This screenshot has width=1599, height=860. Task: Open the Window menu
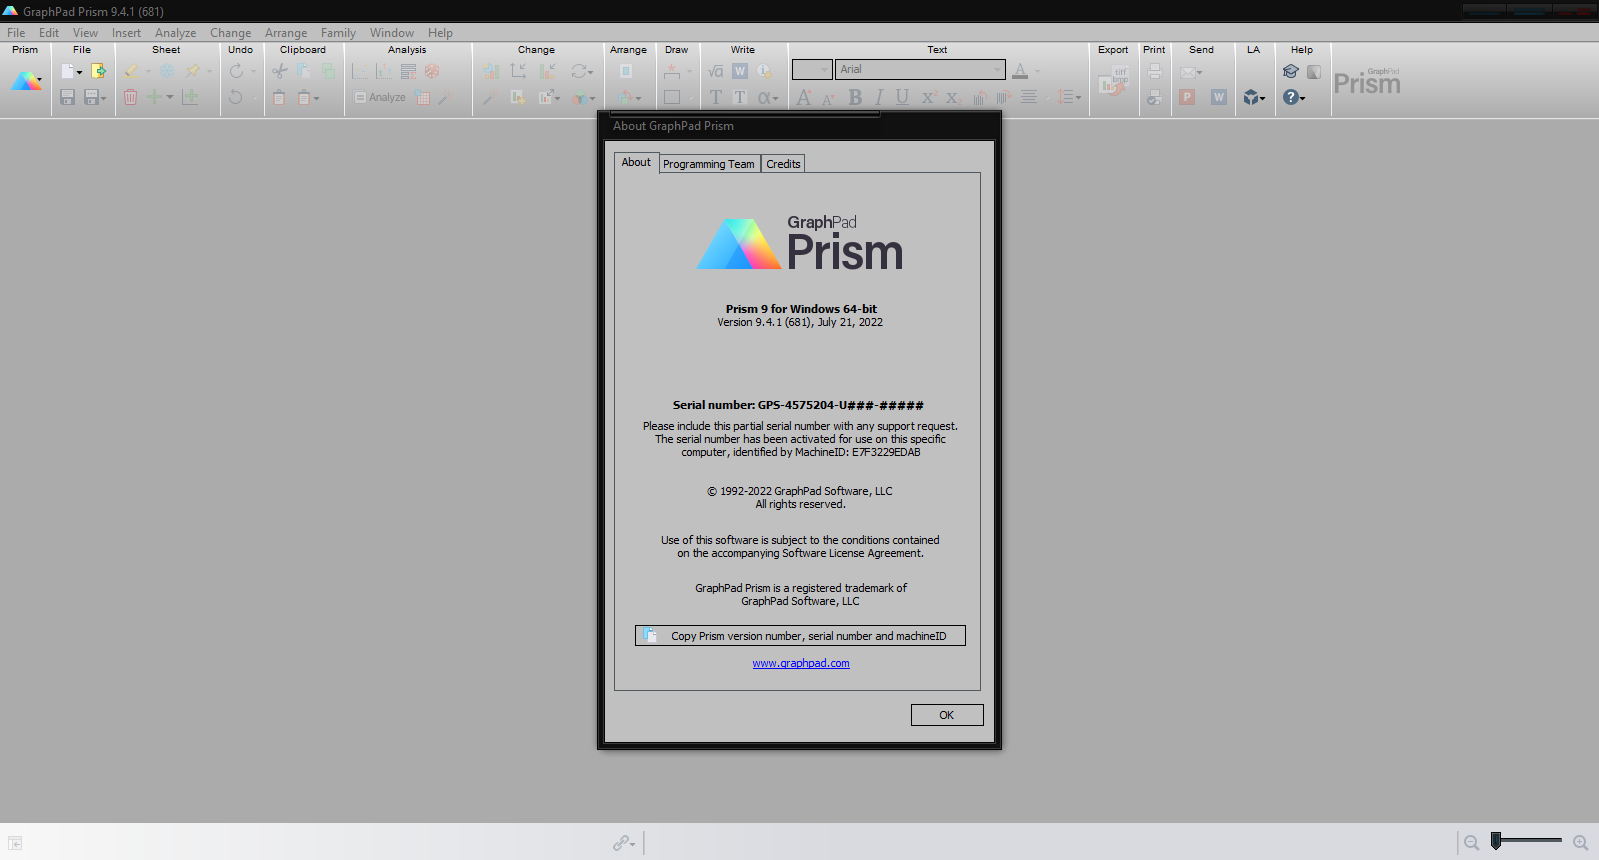pyautogui.click(x=391, y=33)
